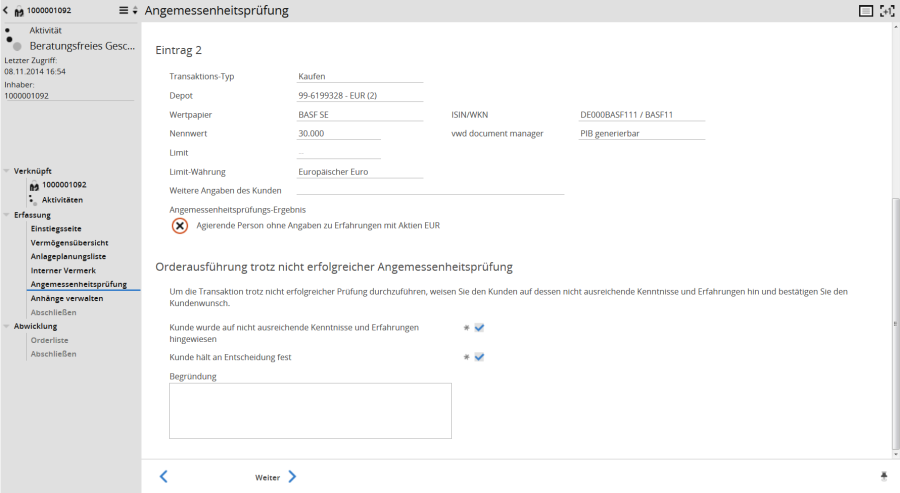
Task: Click the fullscreen bracket icon top right
Action: [x=887, y=11]
